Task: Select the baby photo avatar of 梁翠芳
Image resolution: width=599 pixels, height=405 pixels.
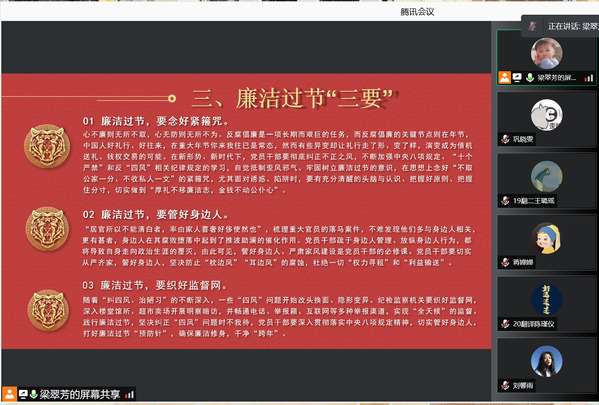Action: coord(546,53)
